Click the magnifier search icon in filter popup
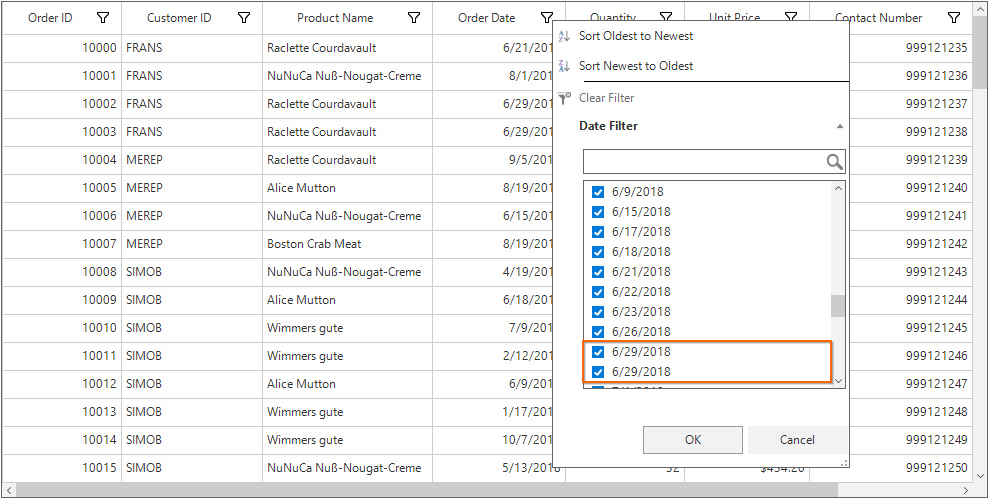Image resolution: width=989 pixels, height=499 pixels. [834, 162]
